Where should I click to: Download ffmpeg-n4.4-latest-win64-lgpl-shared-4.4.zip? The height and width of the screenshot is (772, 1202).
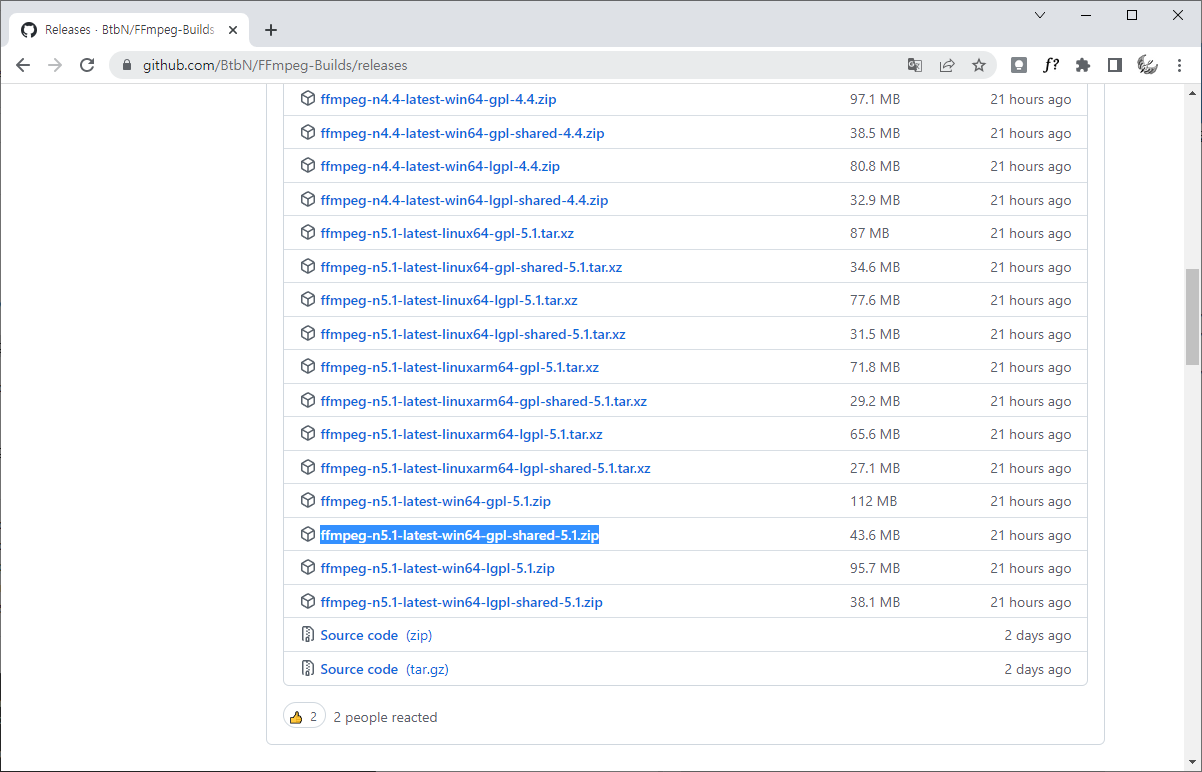tap(464, 200)
